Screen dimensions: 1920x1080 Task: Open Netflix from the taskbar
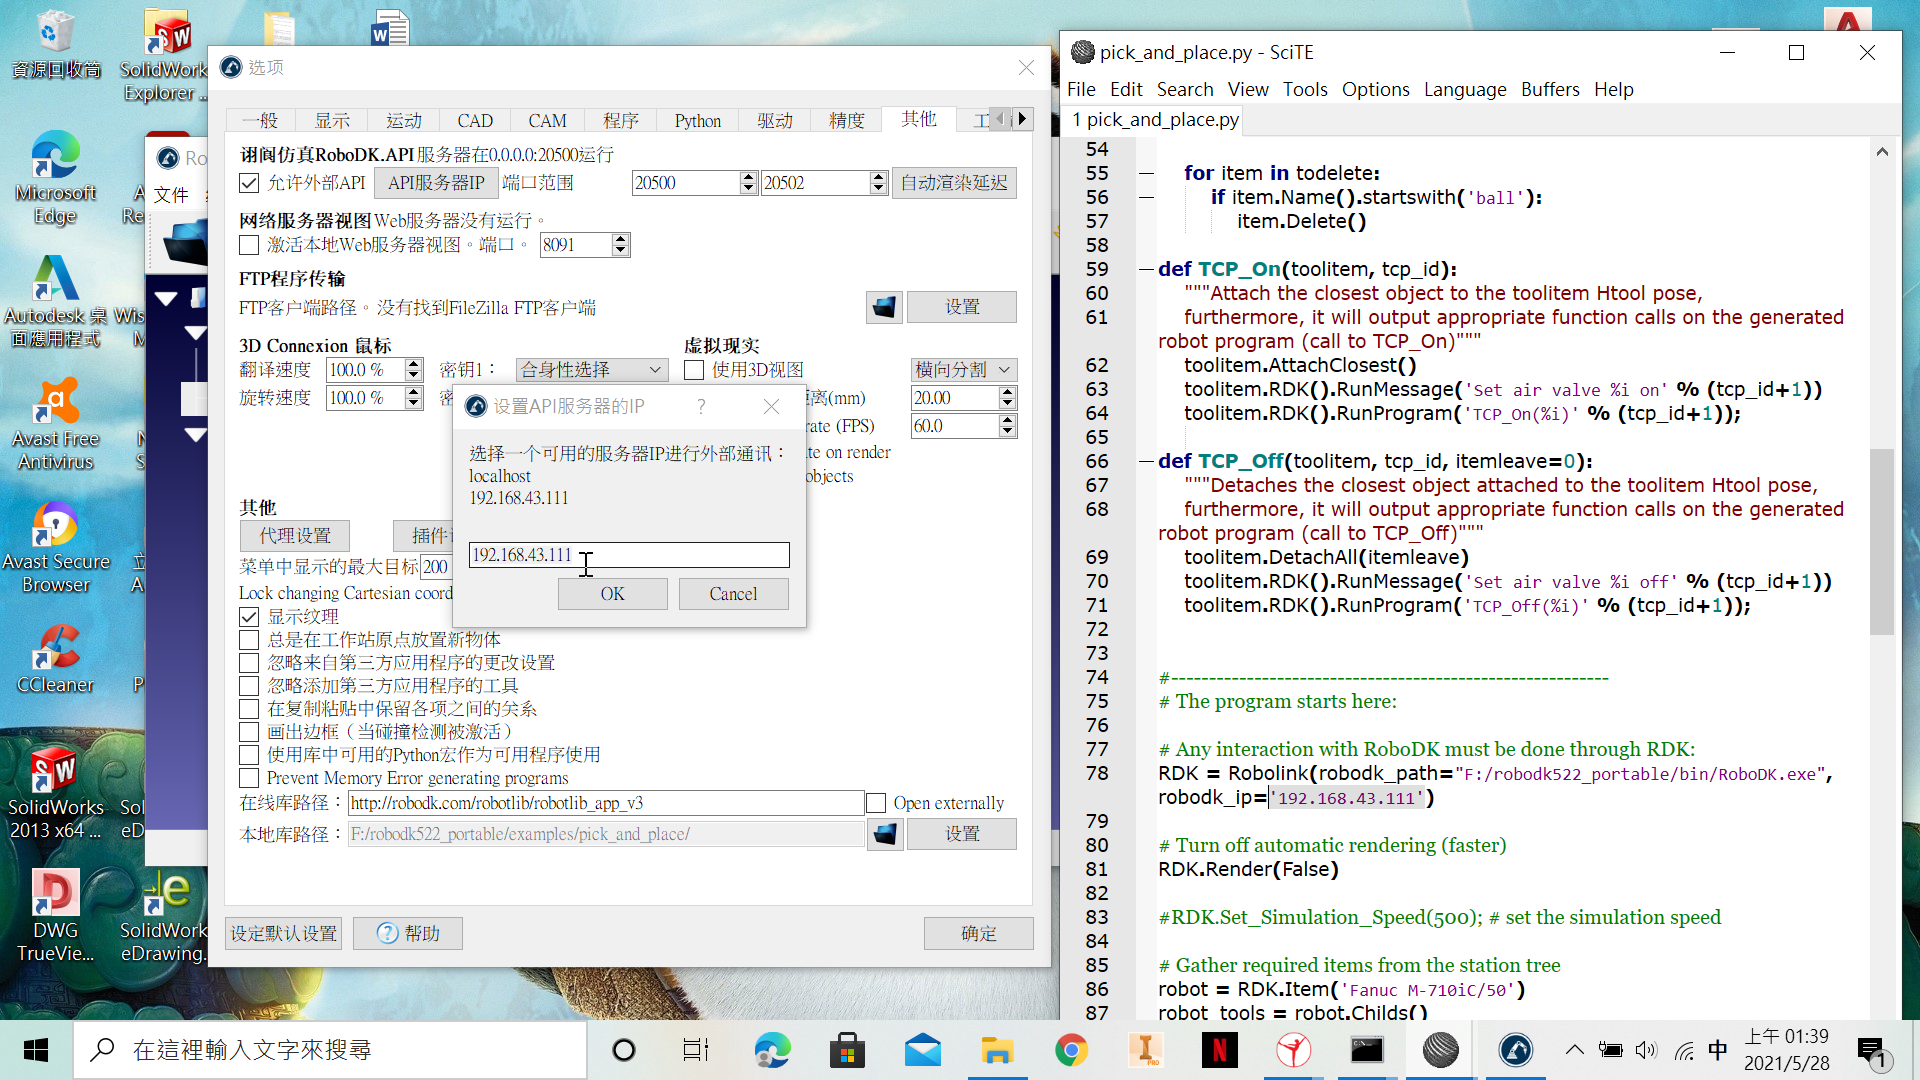[1219, 1050]
